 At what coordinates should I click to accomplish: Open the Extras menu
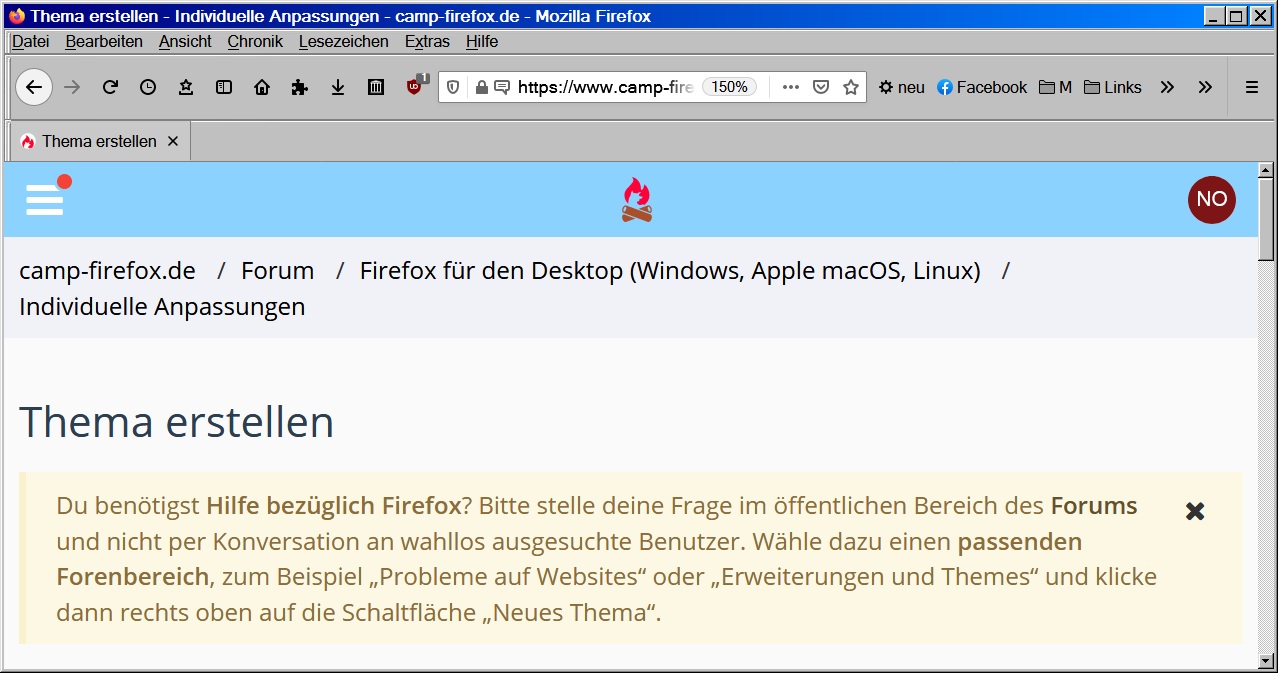[x=427, y=42]
